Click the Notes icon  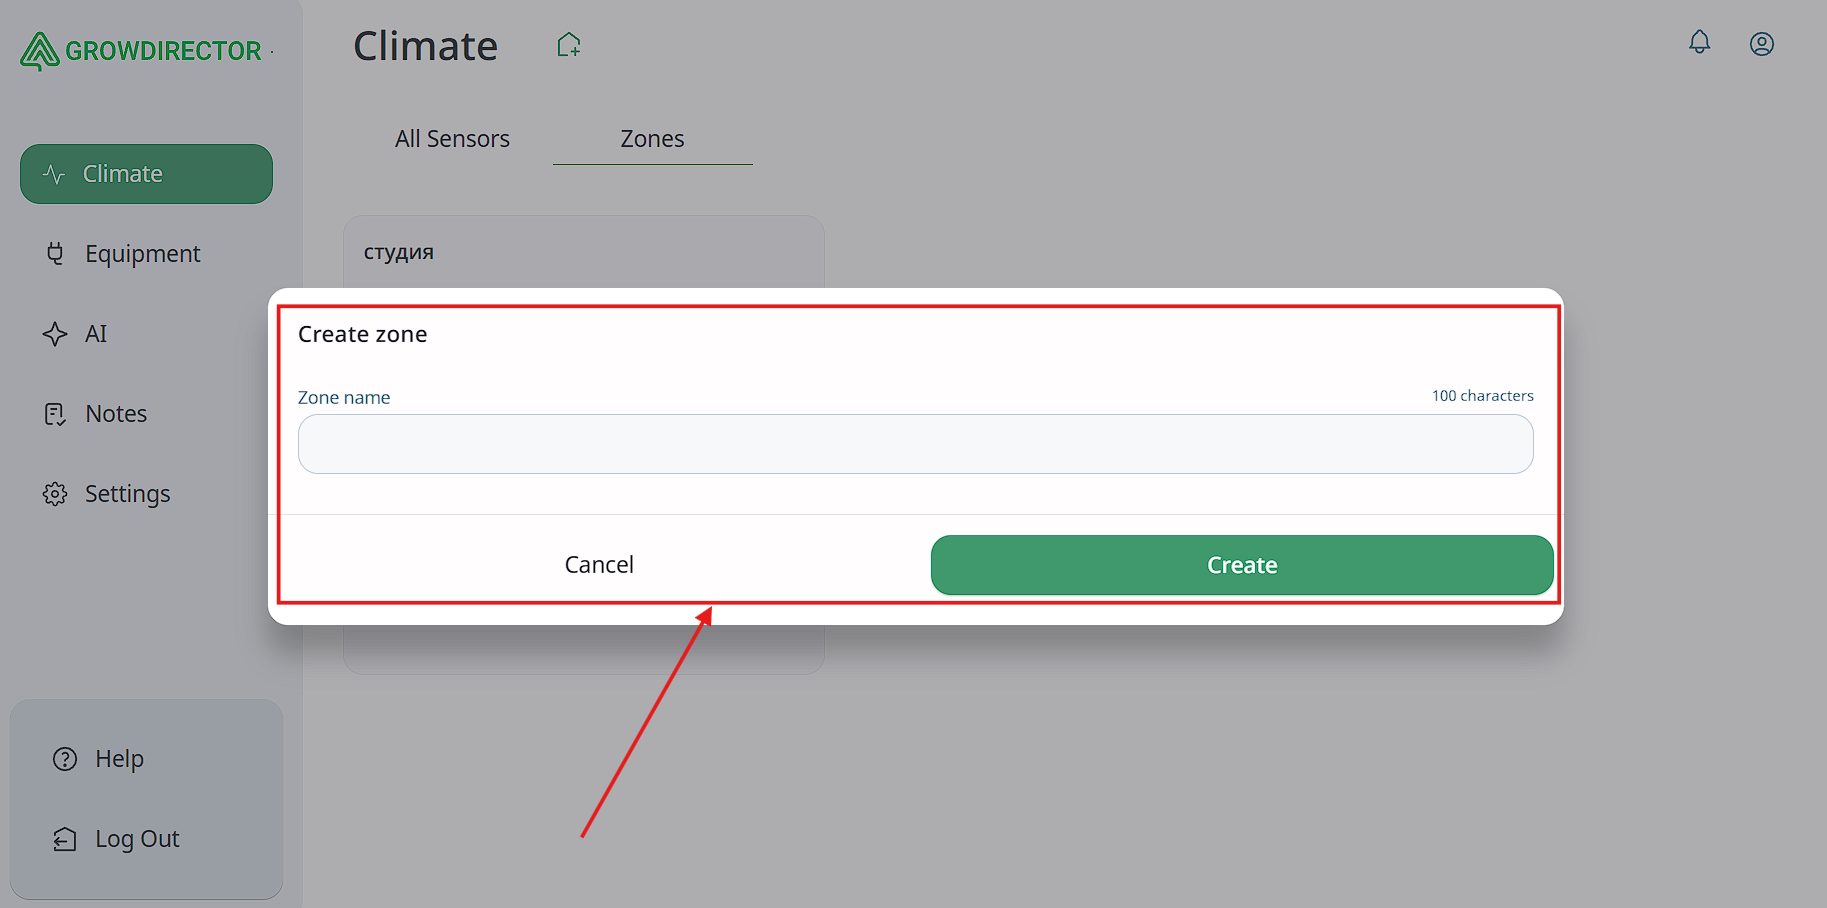[55, 414]
